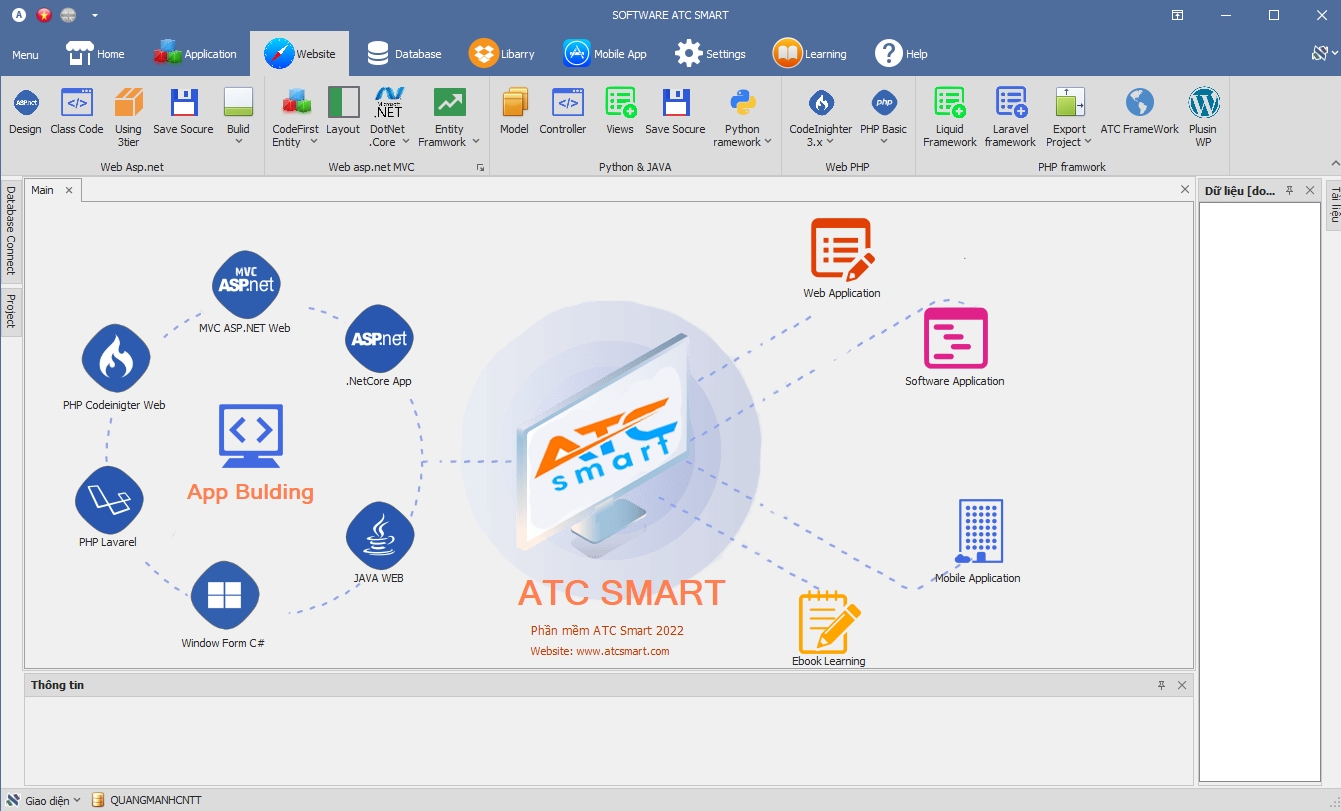Image resolution: width=1341 pixels, height=811 pixels.
Task: Select the Using 3tier tool
Action: [128, 118]
